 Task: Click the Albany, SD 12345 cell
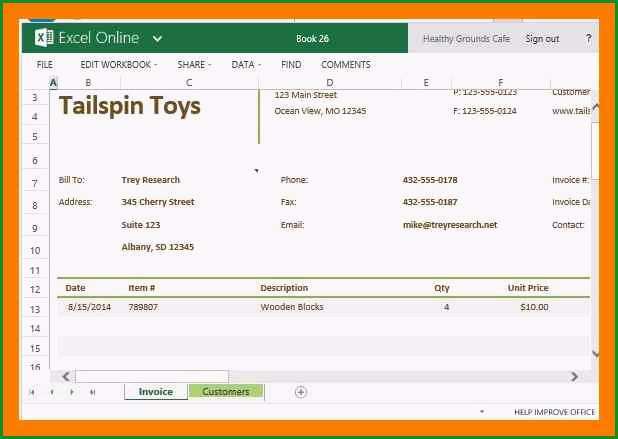[158, 247]
